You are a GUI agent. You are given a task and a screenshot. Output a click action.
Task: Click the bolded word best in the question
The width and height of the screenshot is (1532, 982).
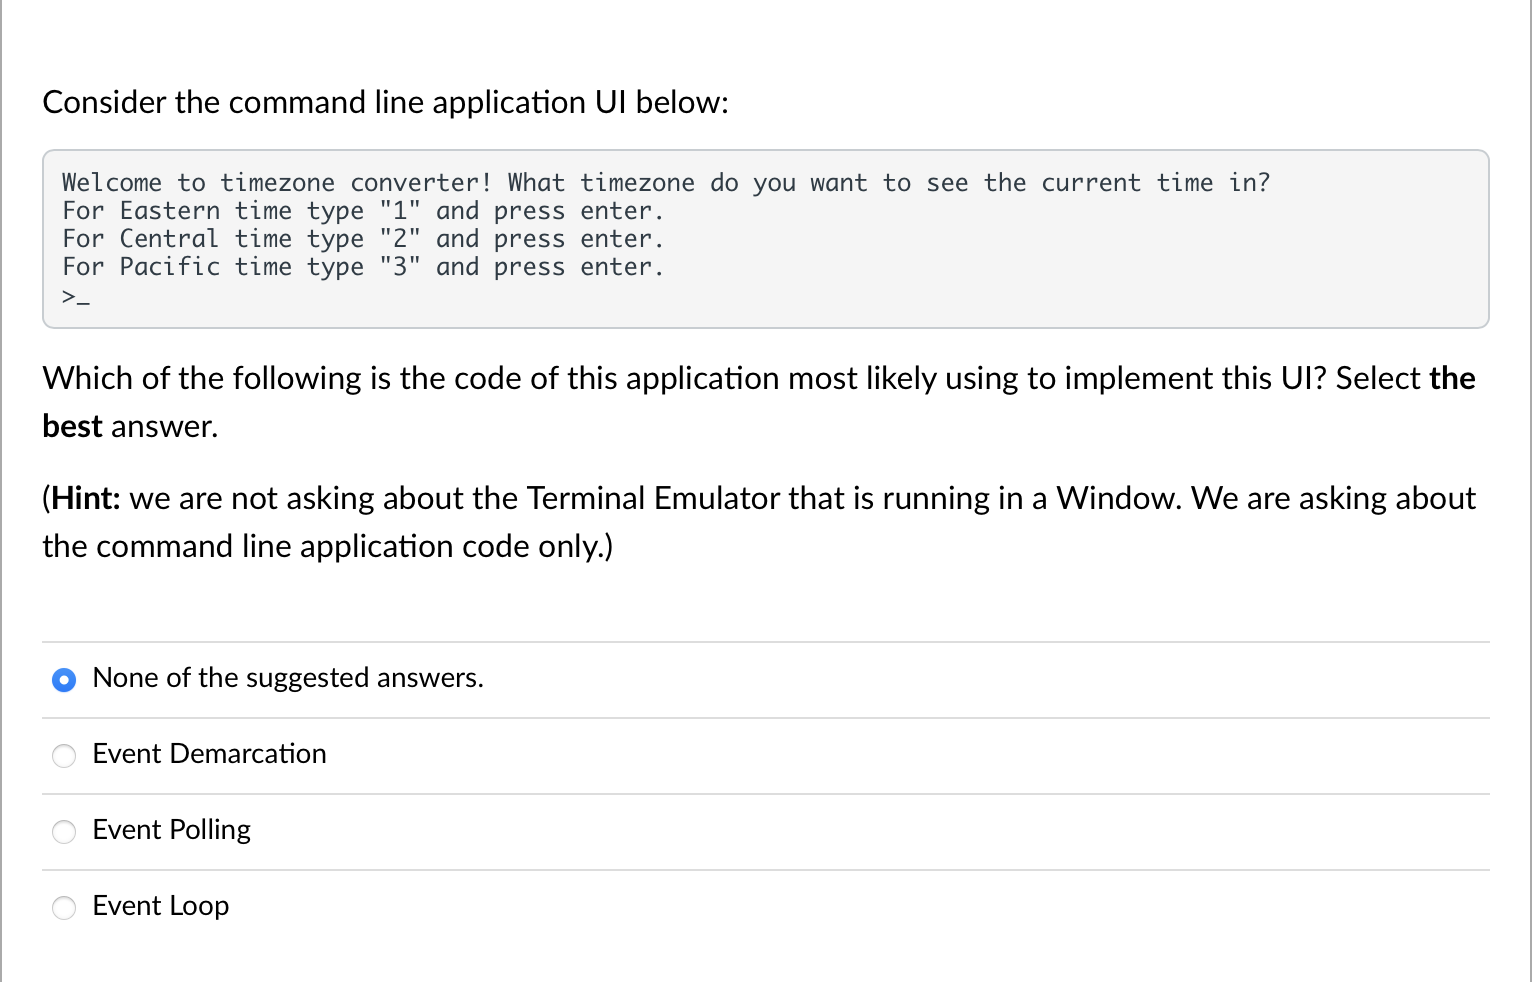(71, 425)
